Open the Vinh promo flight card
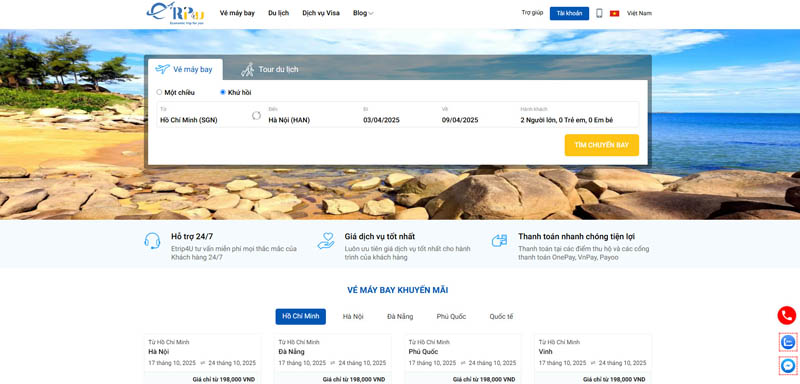The height and width of the screenshot is (384, 800). point(593,359)
